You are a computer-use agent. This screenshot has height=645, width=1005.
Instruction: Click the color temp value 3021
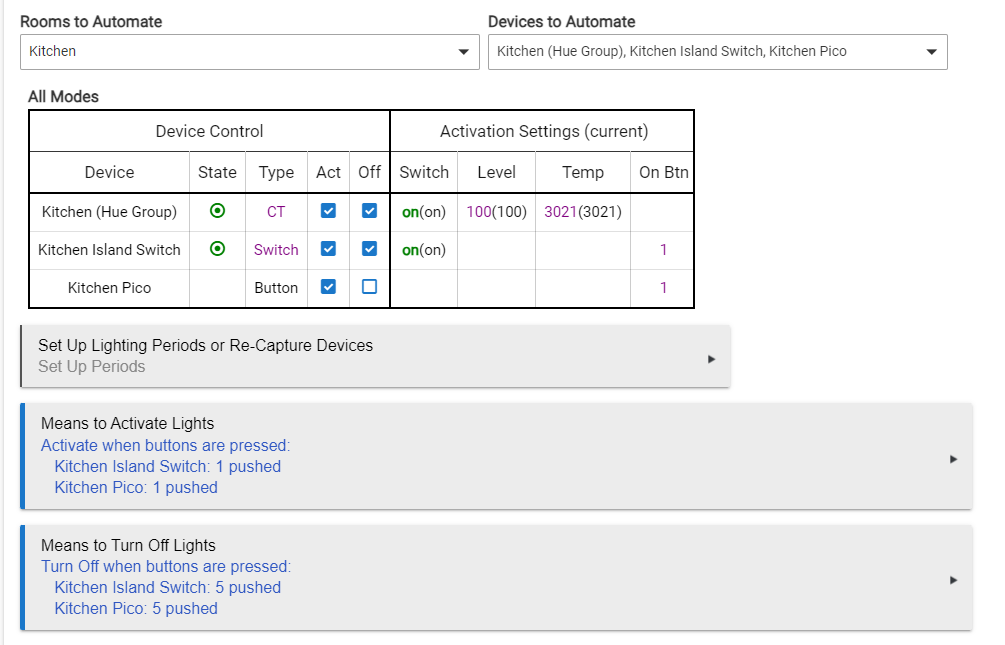(x=560, y=212)
